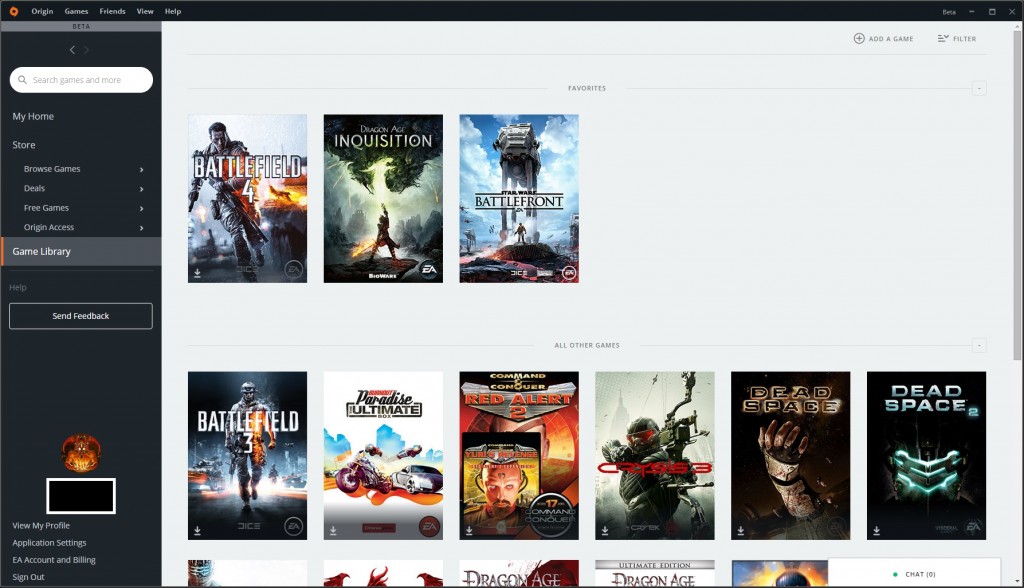Open the Battlefield 3 game tile
Screen dimensions: 1024x588
(248, 456)
